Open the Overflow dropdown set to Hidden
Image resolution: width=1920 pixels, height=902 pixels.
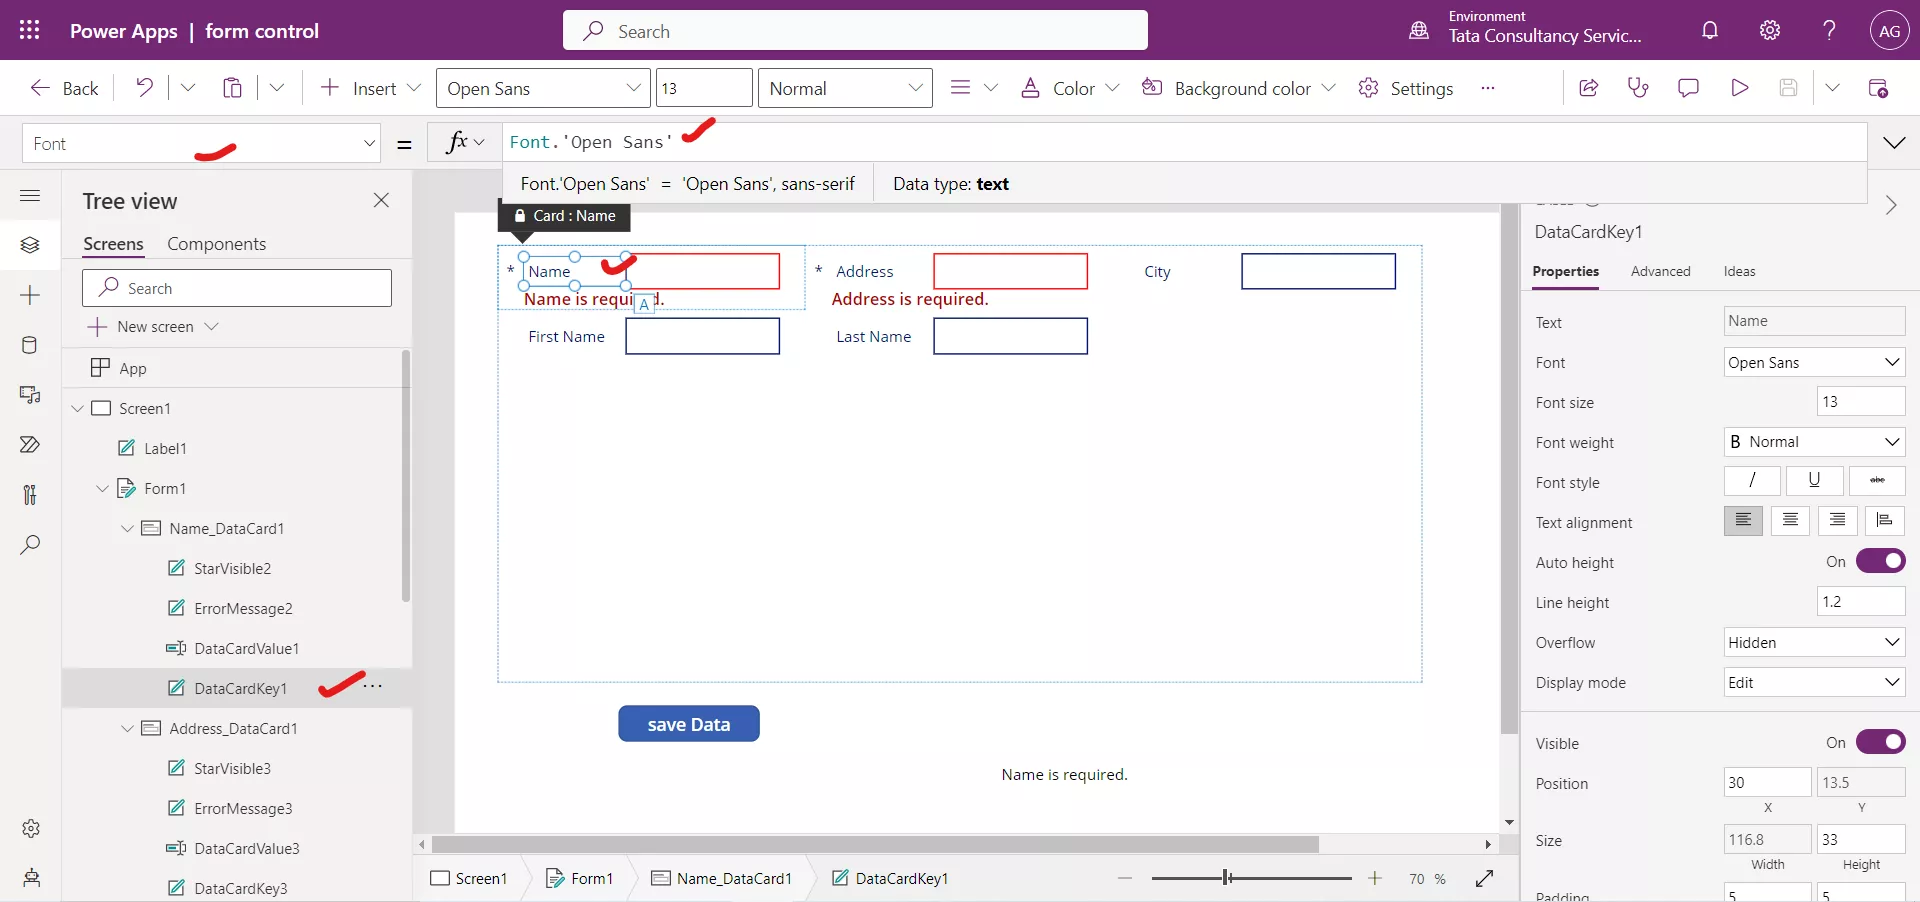click(1814, 643)
